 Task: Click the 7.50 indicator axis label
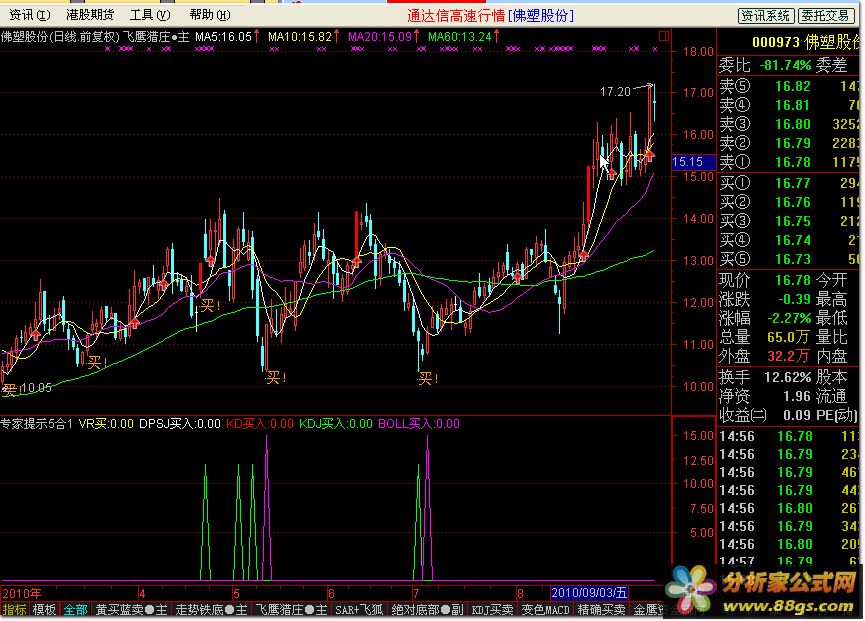coord(702,508)
